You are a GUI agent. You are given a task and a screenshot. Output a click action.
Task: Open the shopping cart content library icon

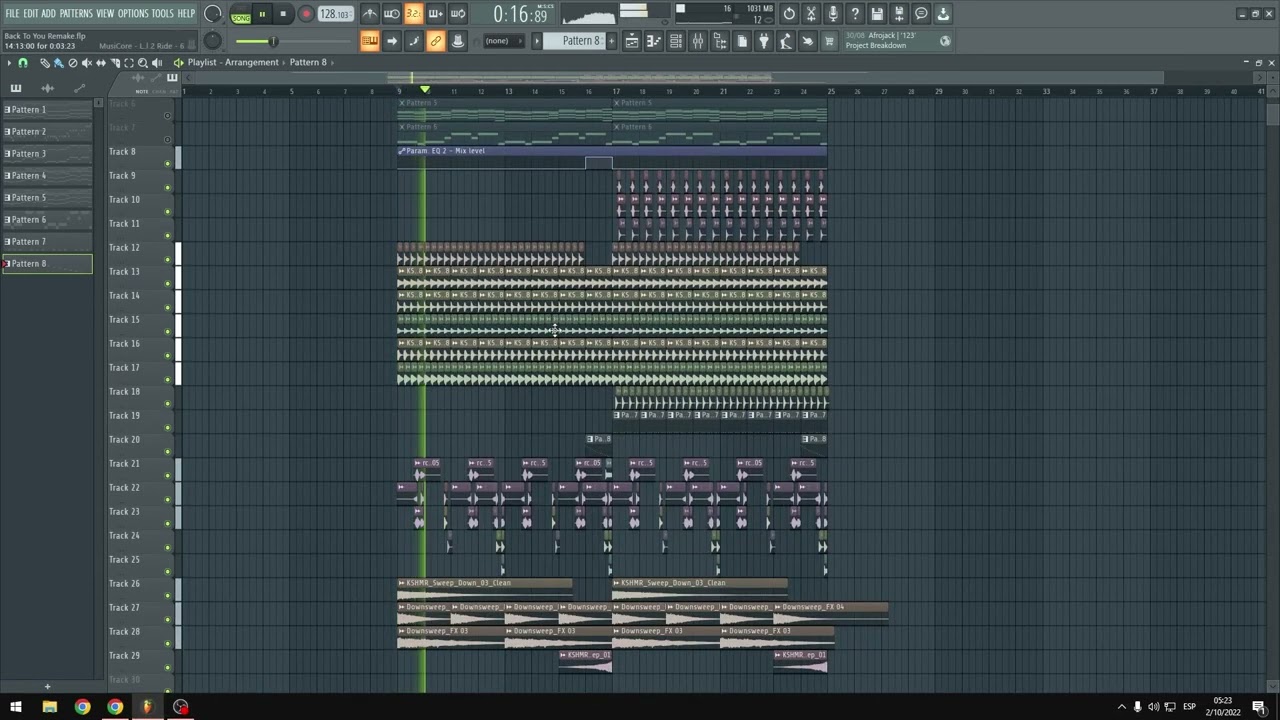[x=829, y=41]
